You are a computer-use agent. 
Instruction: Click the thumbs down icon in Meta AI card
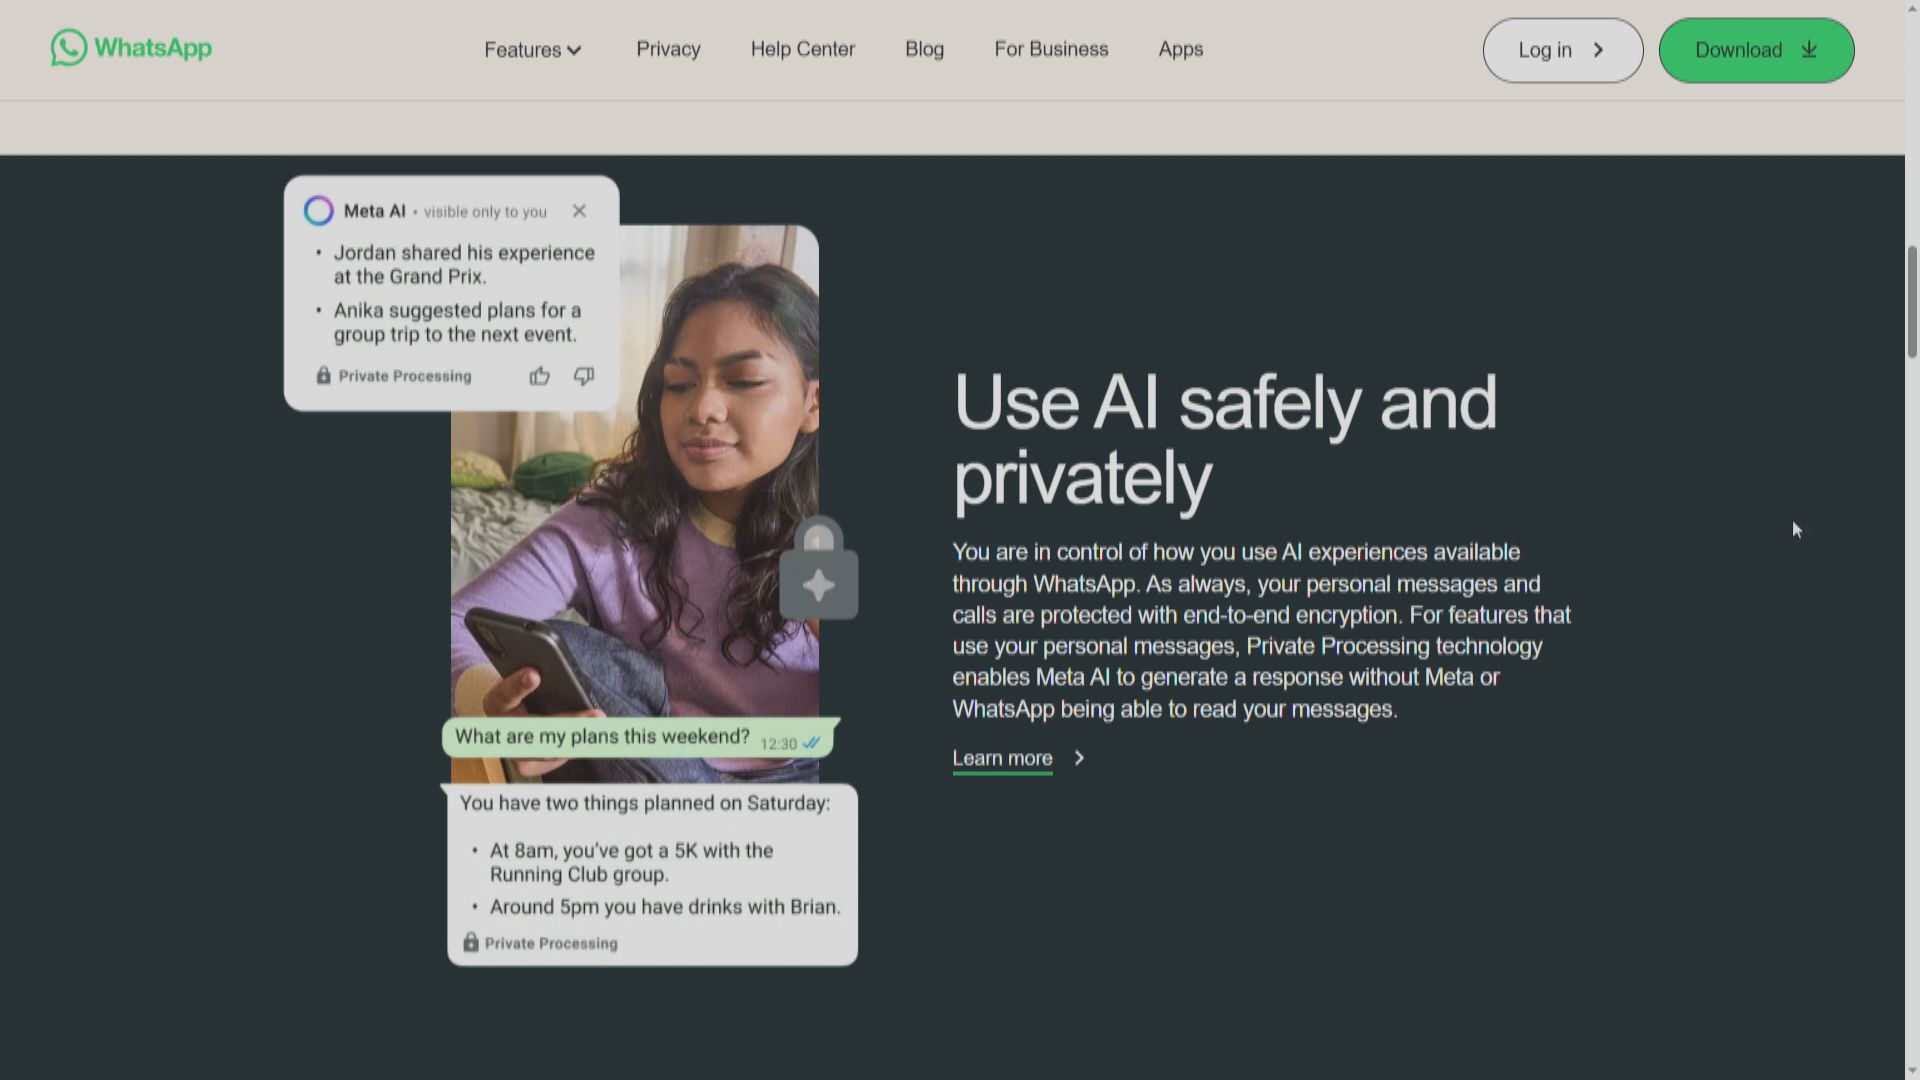tap(584, 376)
